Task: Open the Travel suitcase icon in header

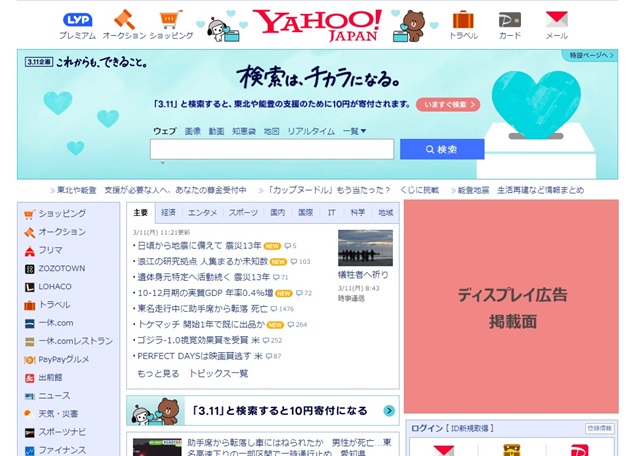Action: pyautogui.click(x=463, y=20)
